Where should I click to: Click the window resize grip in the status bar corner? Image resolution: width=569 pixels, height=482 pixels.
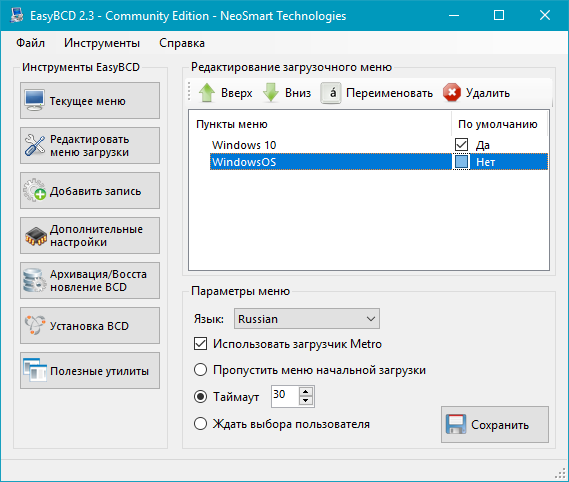pos(561,473)
